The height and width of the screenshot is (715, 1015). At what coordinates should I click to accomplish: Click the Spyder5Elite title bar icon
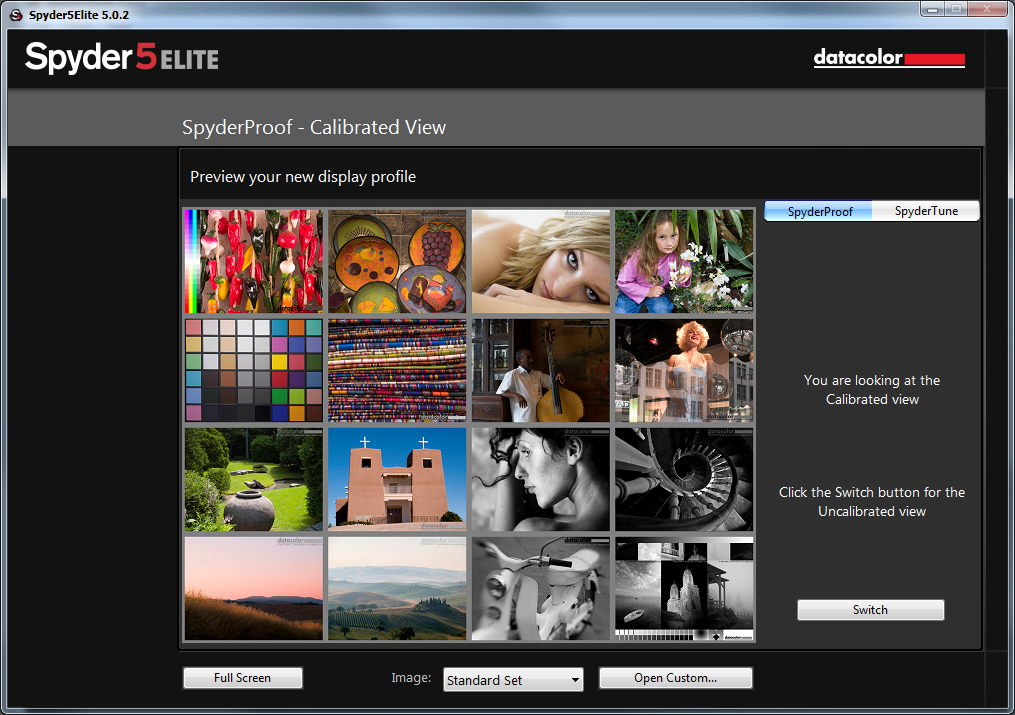point(16,15)
